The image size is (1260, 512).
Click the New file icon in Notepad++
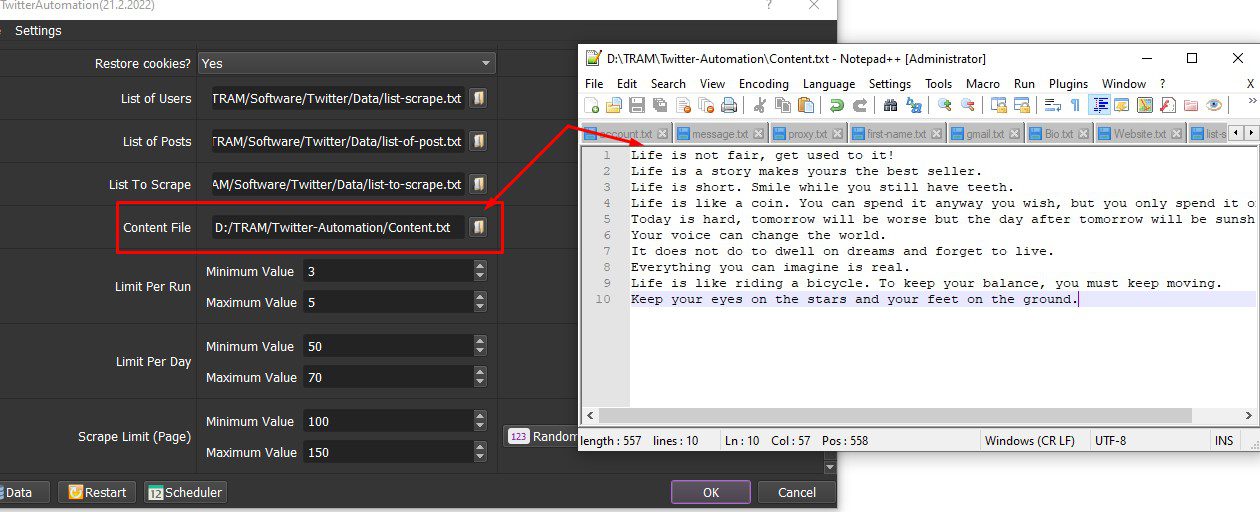[592, 105]
